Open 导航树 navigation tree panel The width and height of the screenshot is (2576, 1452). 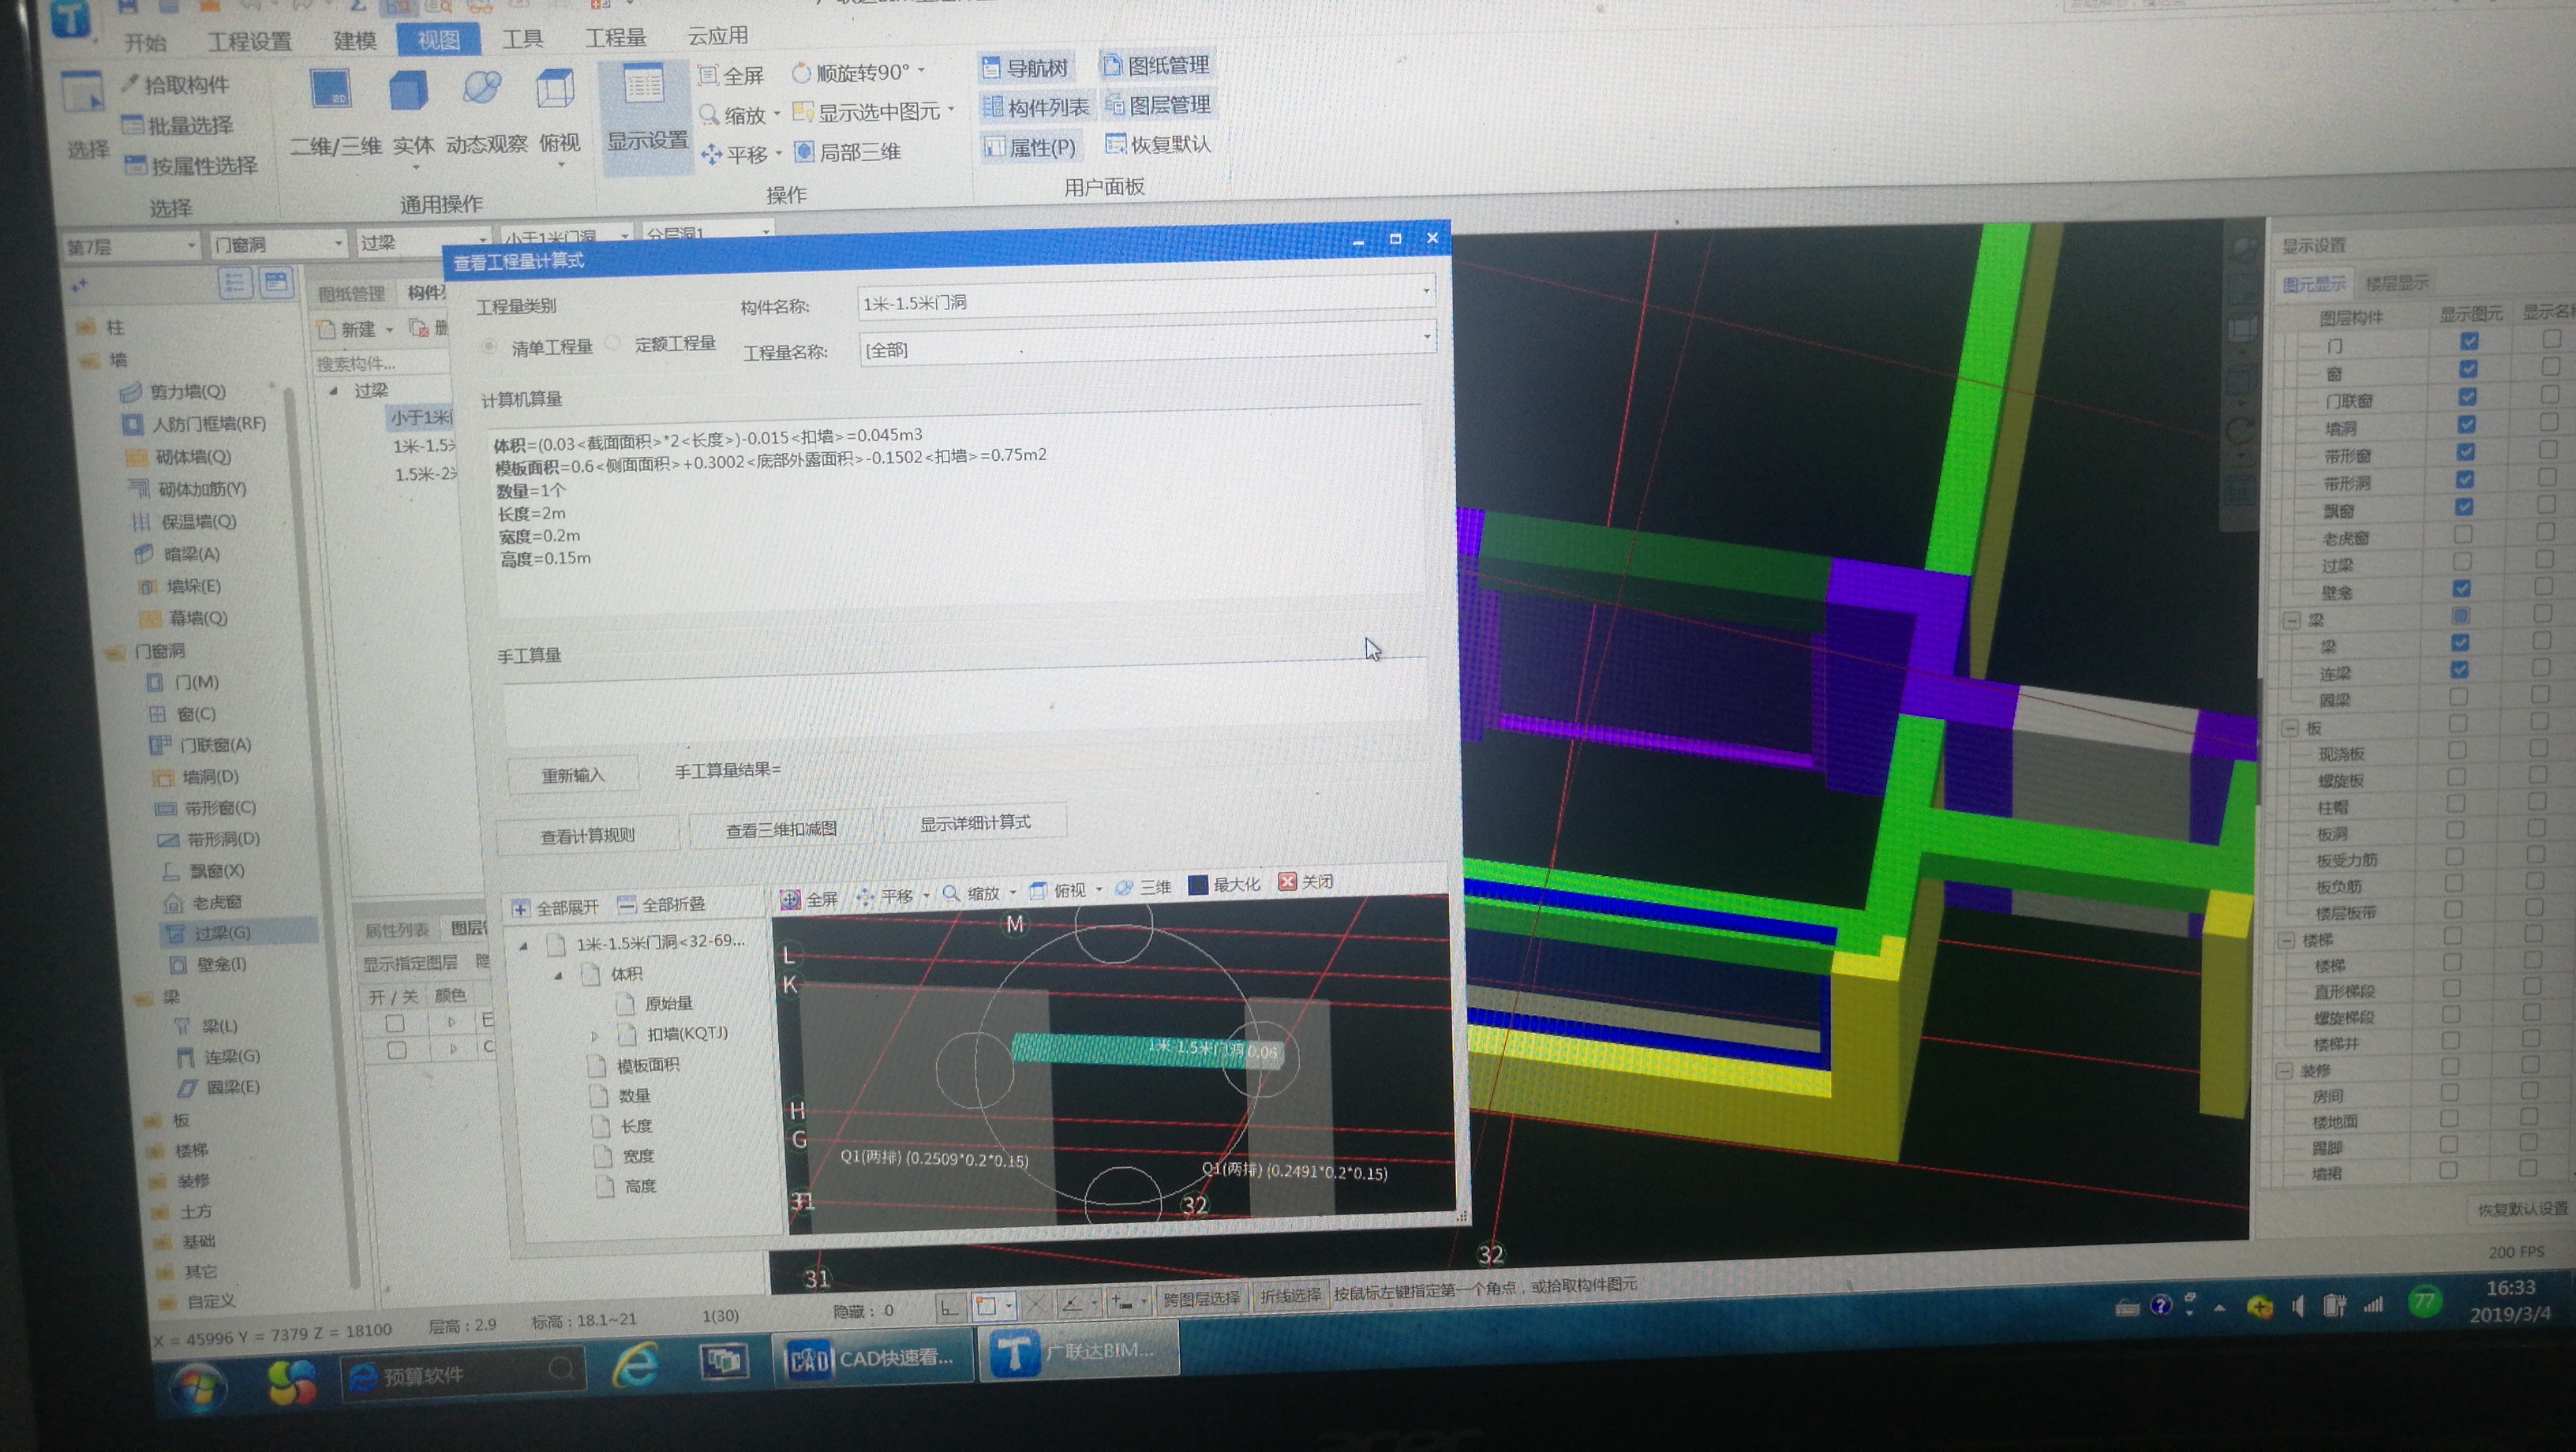tap(1025, 68)
